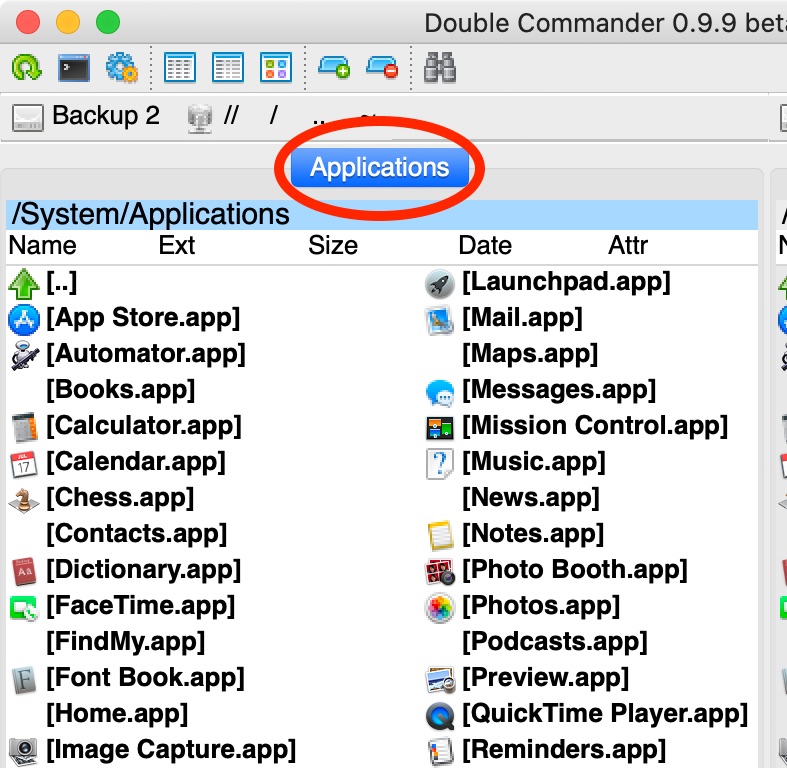Sort by the Name column header
The height and width of the screenshot is (768, 787).
click(43, 246)
